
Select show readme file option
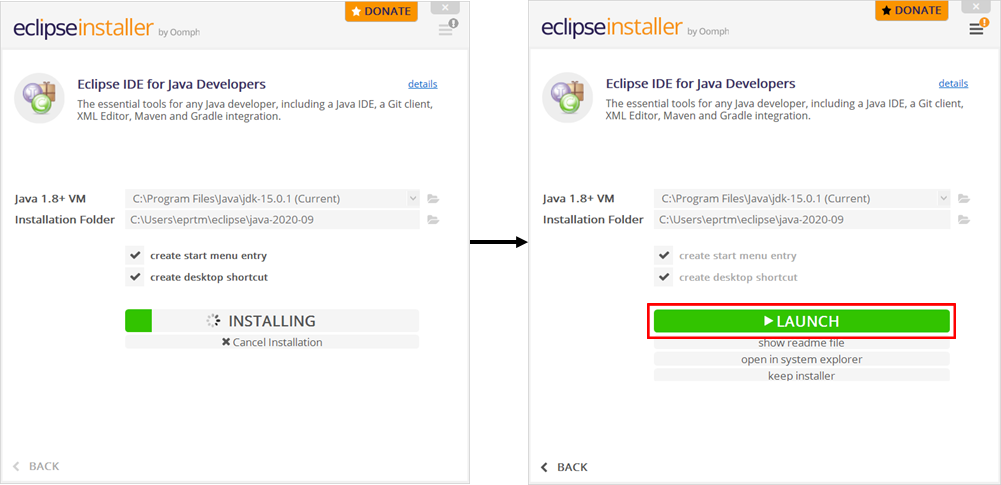(802, 343)
